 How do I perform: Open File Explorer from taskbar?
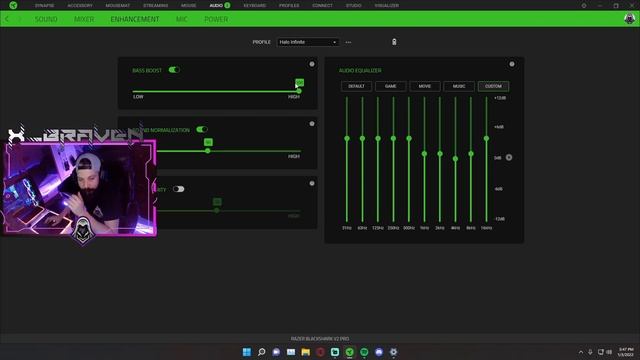click(306, 352)
